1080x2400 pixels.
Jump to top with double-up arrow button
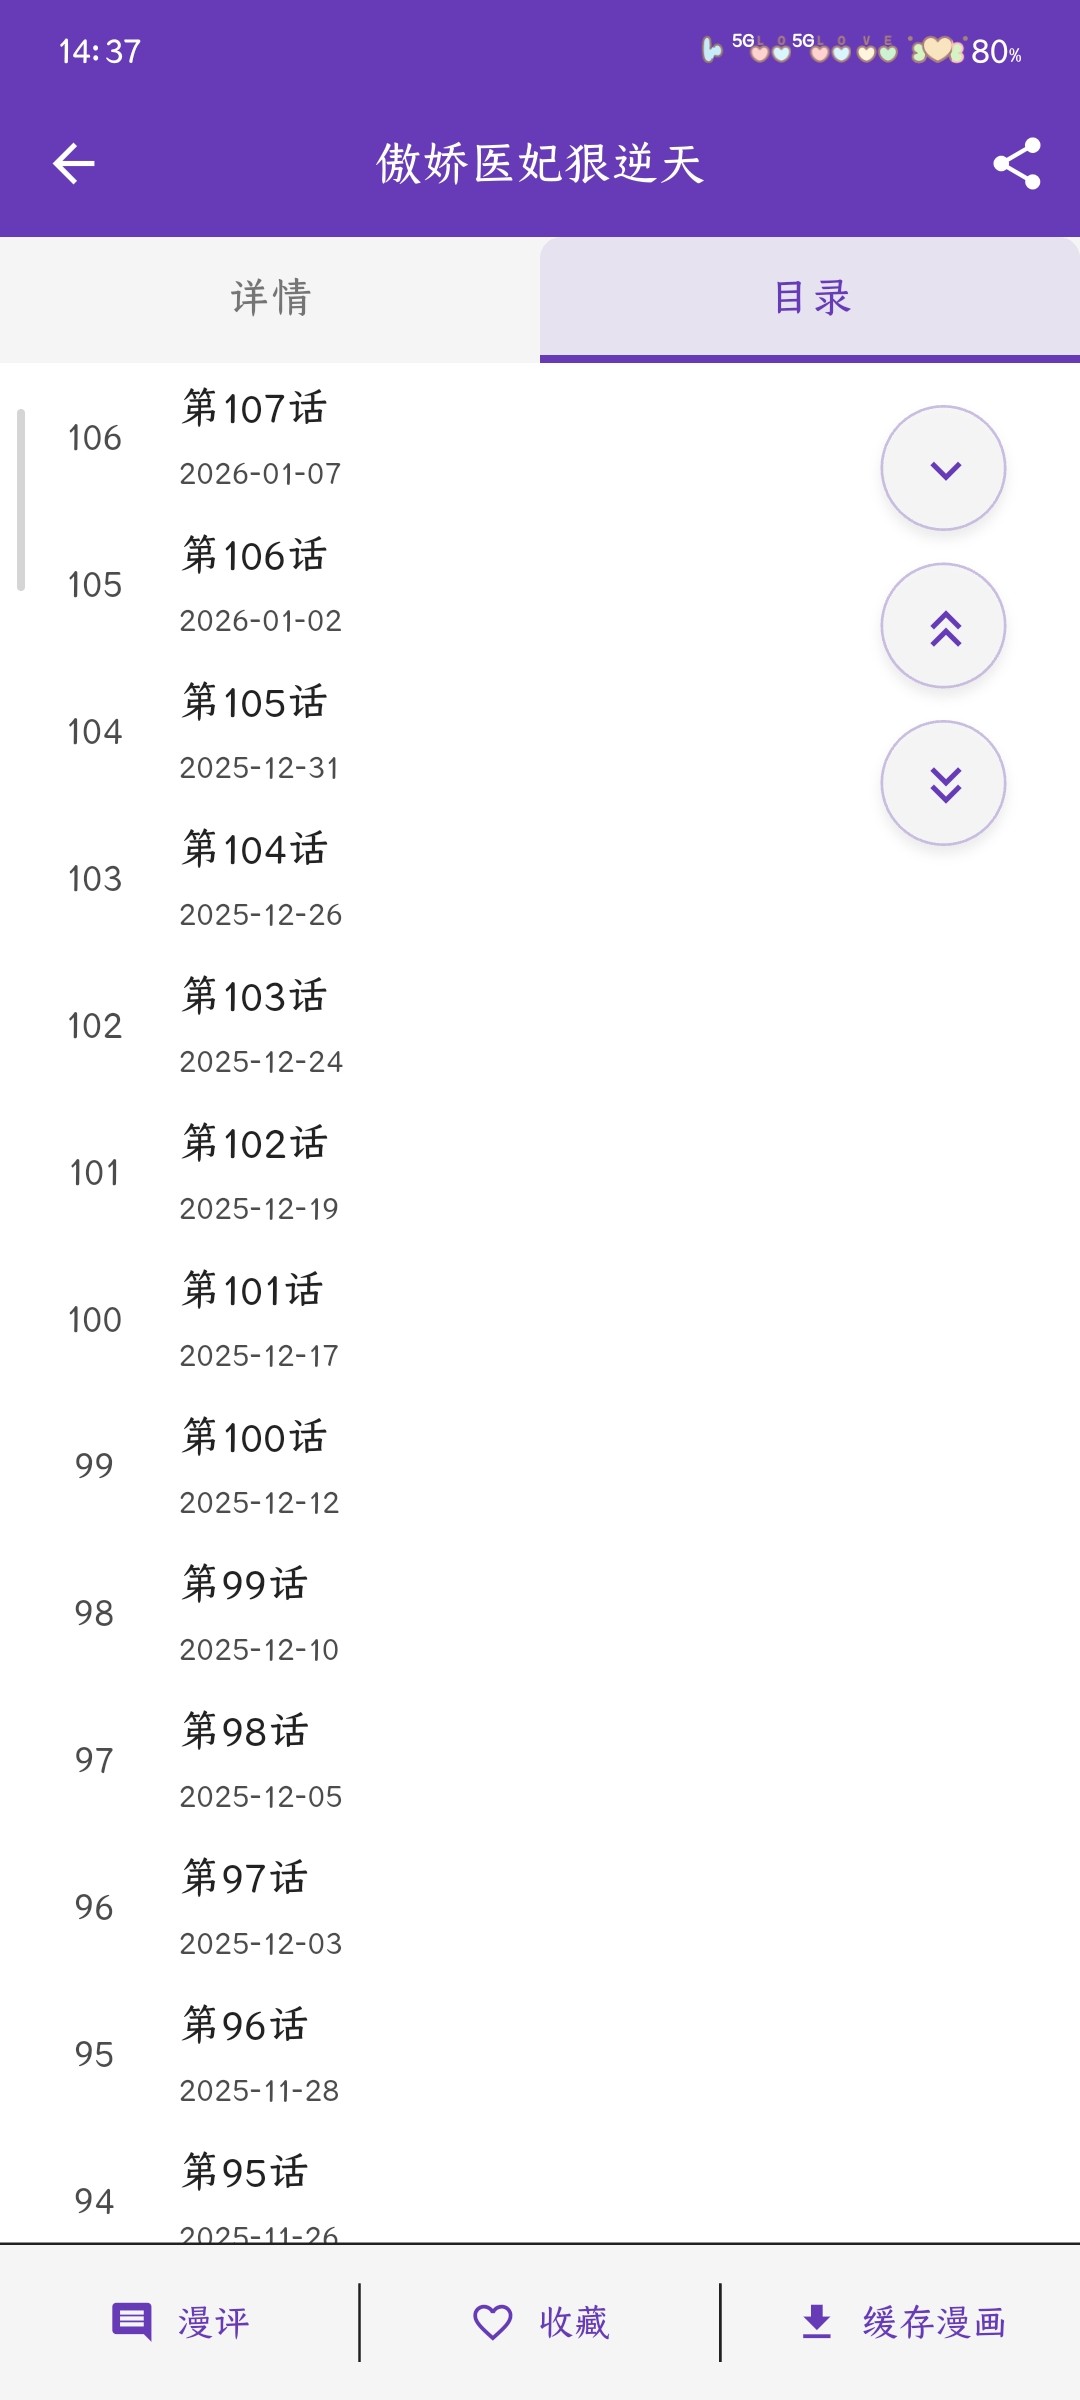pos(943,626)
